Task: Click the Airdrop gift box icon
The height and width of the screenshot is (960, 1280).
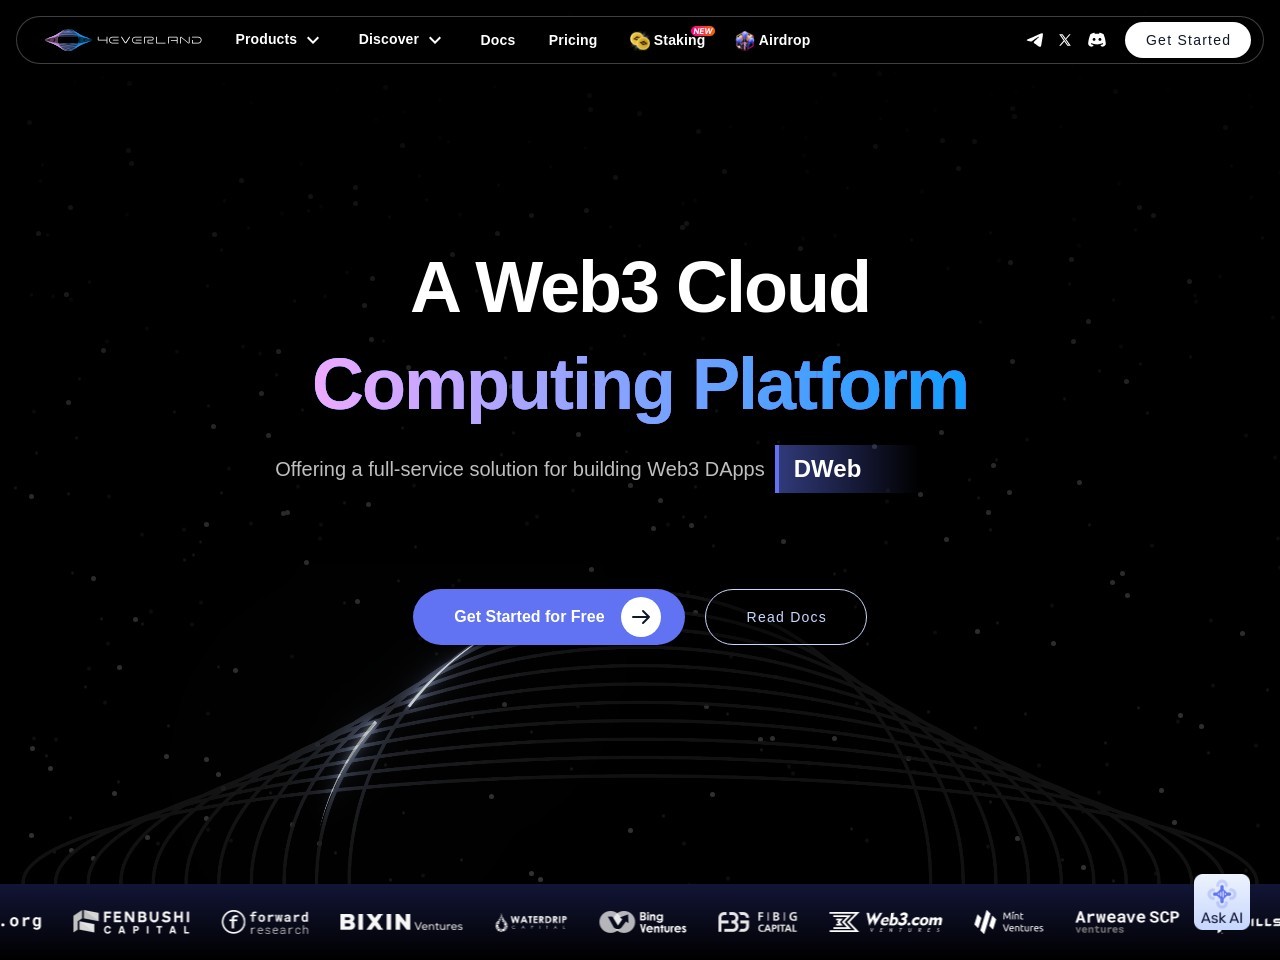Action: [744, 41]
